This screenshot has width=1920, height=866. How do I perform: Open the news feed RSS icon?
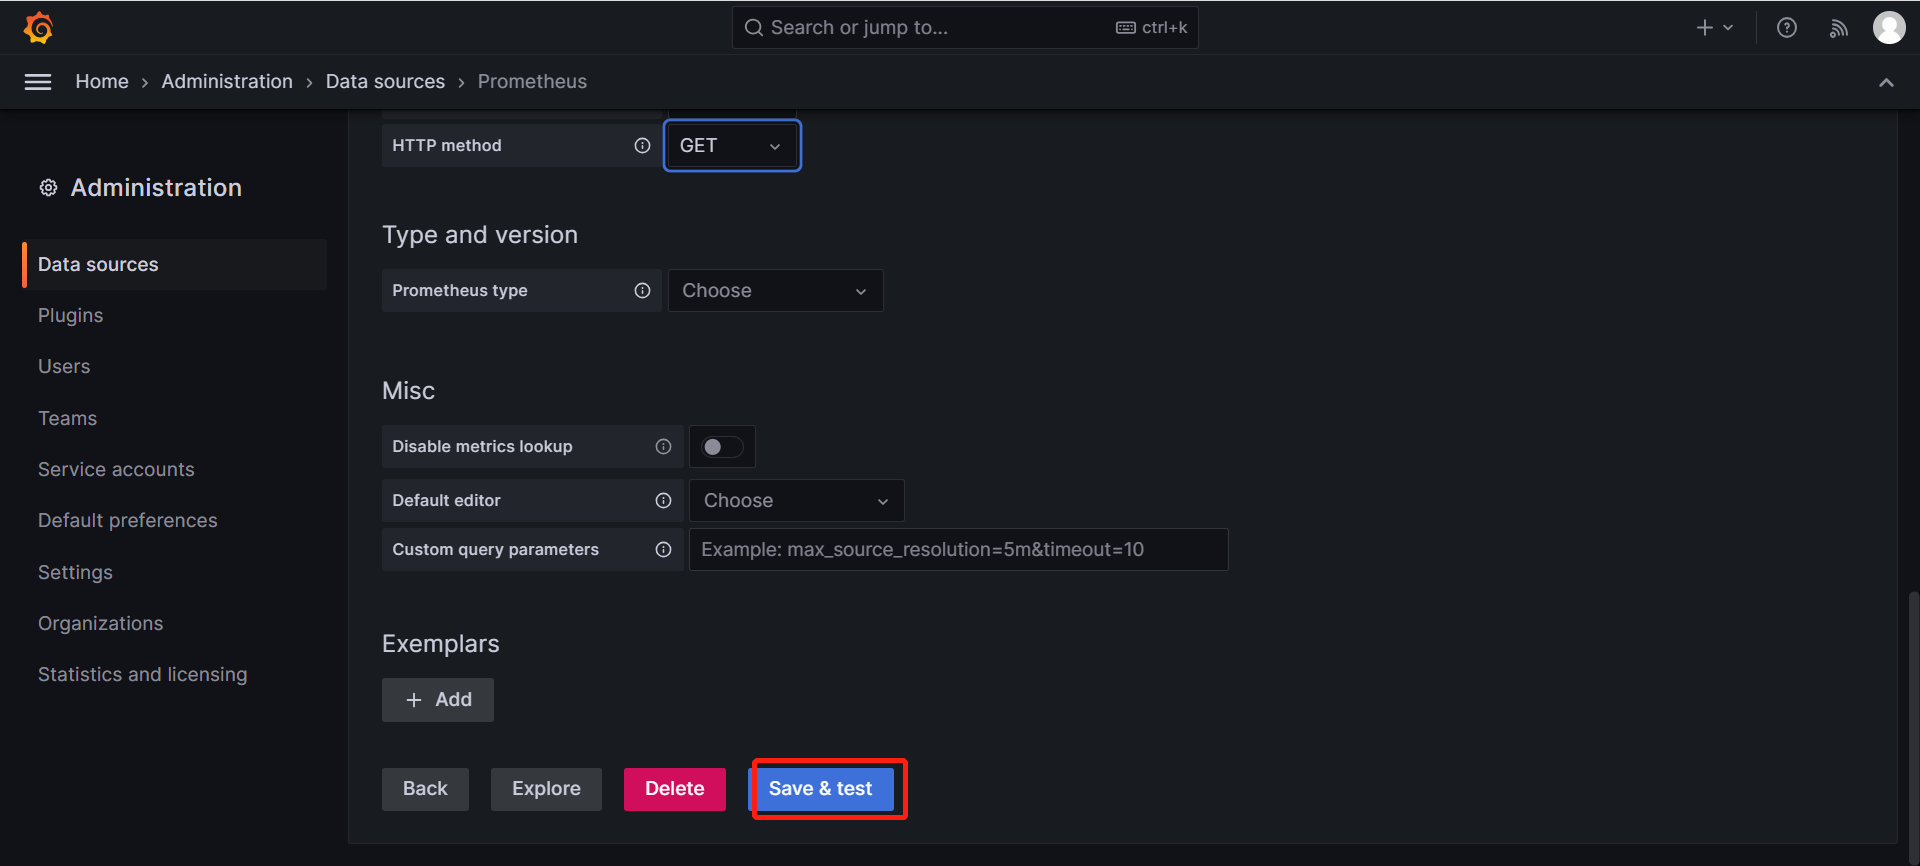pyautogui.click(x=1838, y=28)
